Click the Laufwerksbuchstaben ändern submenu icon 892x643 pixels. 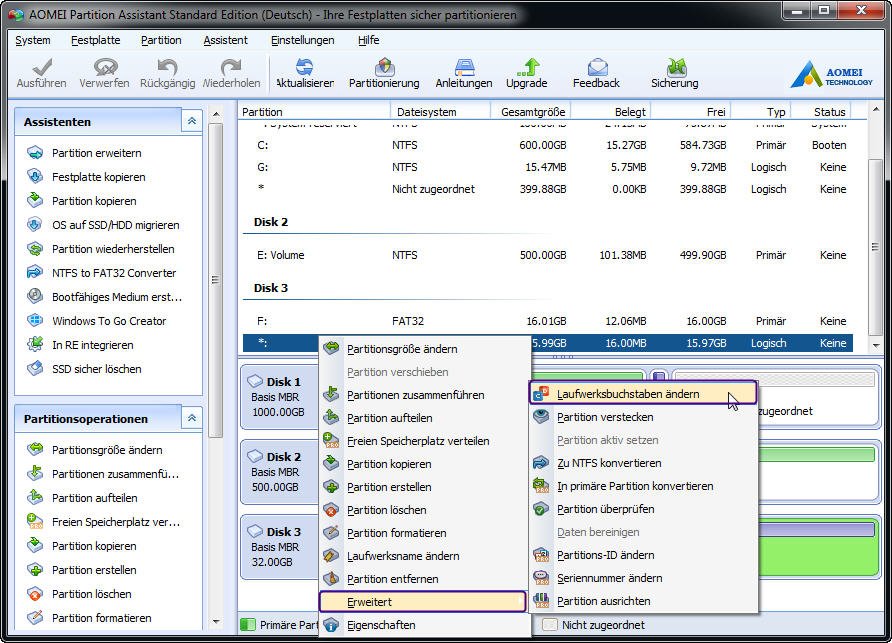click(x=542, y=393)
